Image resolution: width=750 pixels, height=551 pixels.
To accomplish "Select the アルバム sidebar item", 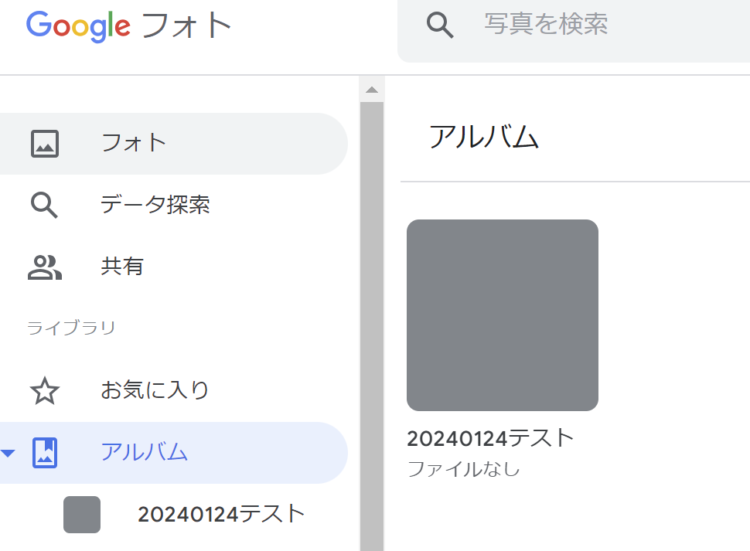I will [173, 452].
